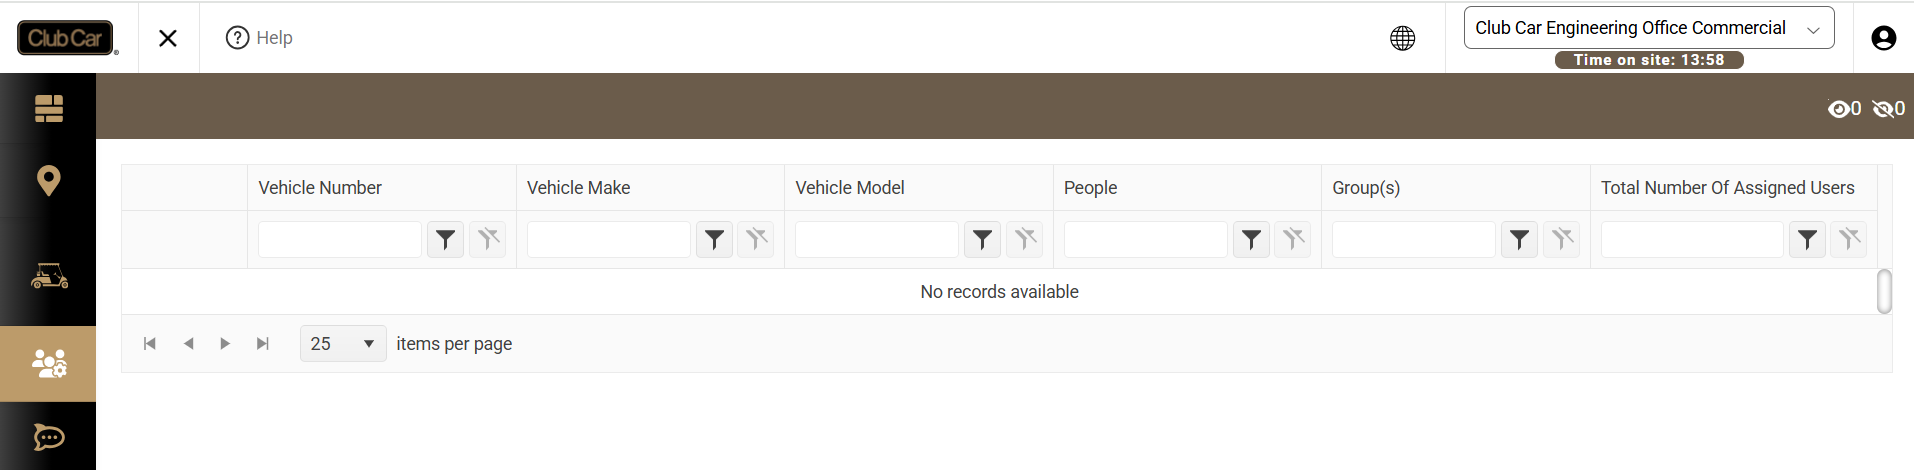Viewport: 1914px width, 470px height.
Task: Clear the Vehicle Model filter
Action: [x=1025, y=240]
